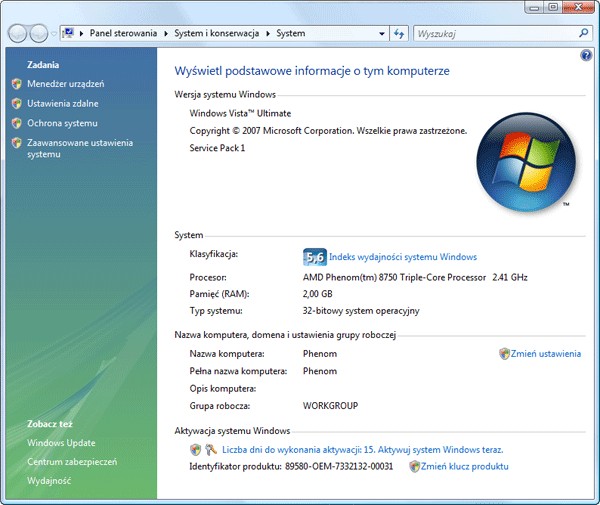Open Indeks wydajności systemu Windows link

[403, 257]
